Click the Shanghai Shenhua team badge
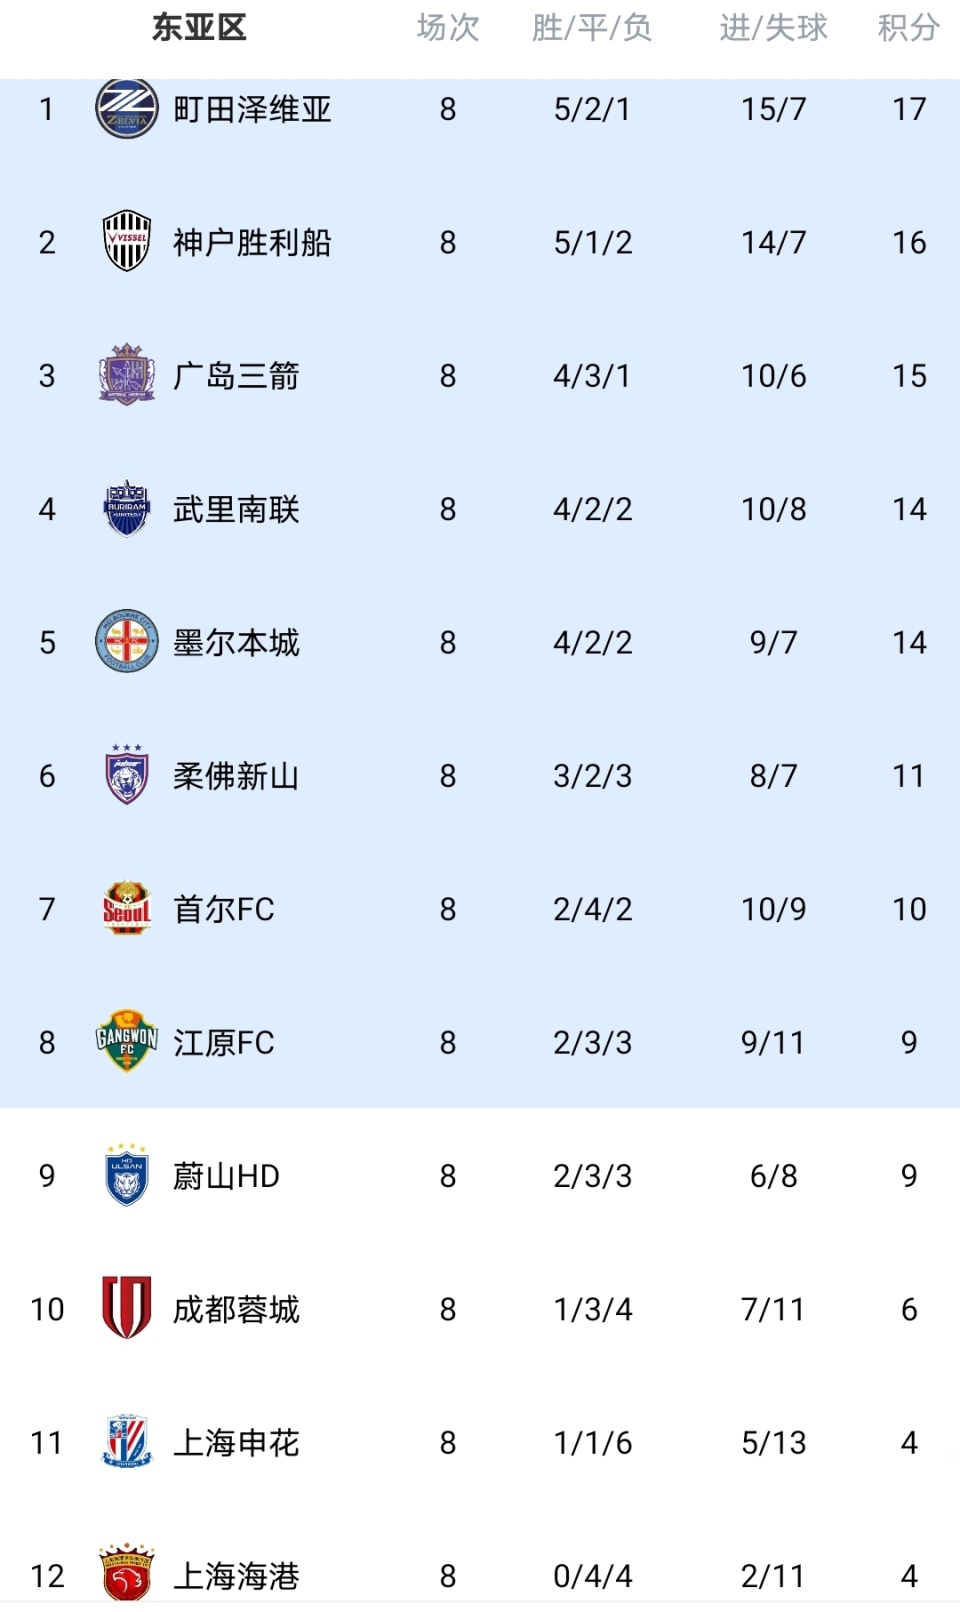960x1612 pixels. pos(127,1442)
